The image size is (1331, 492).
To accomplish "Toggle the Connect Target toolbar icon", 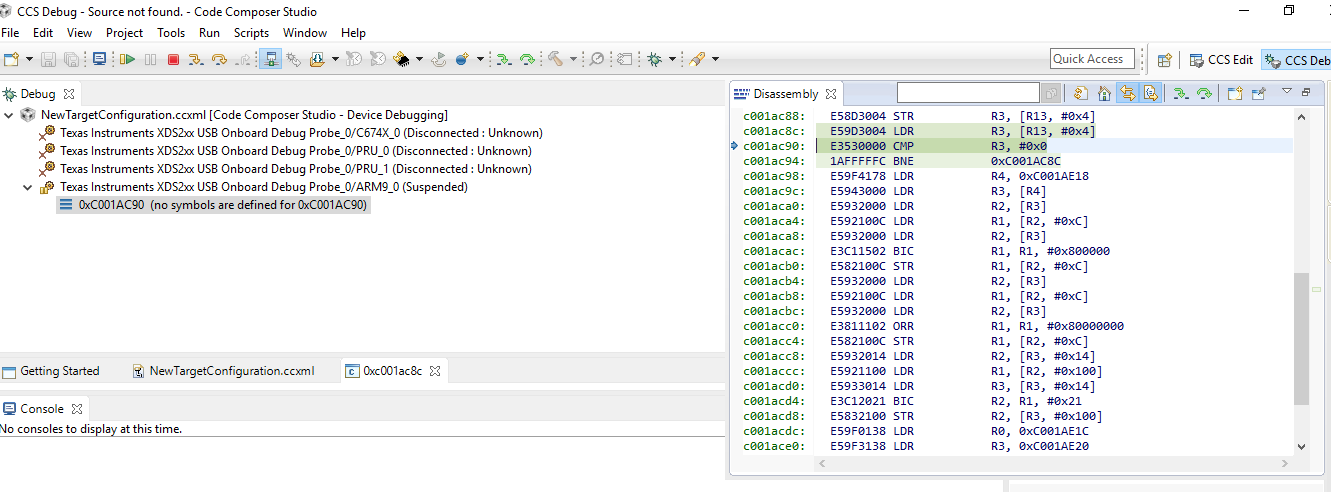I will click(270, 59).
